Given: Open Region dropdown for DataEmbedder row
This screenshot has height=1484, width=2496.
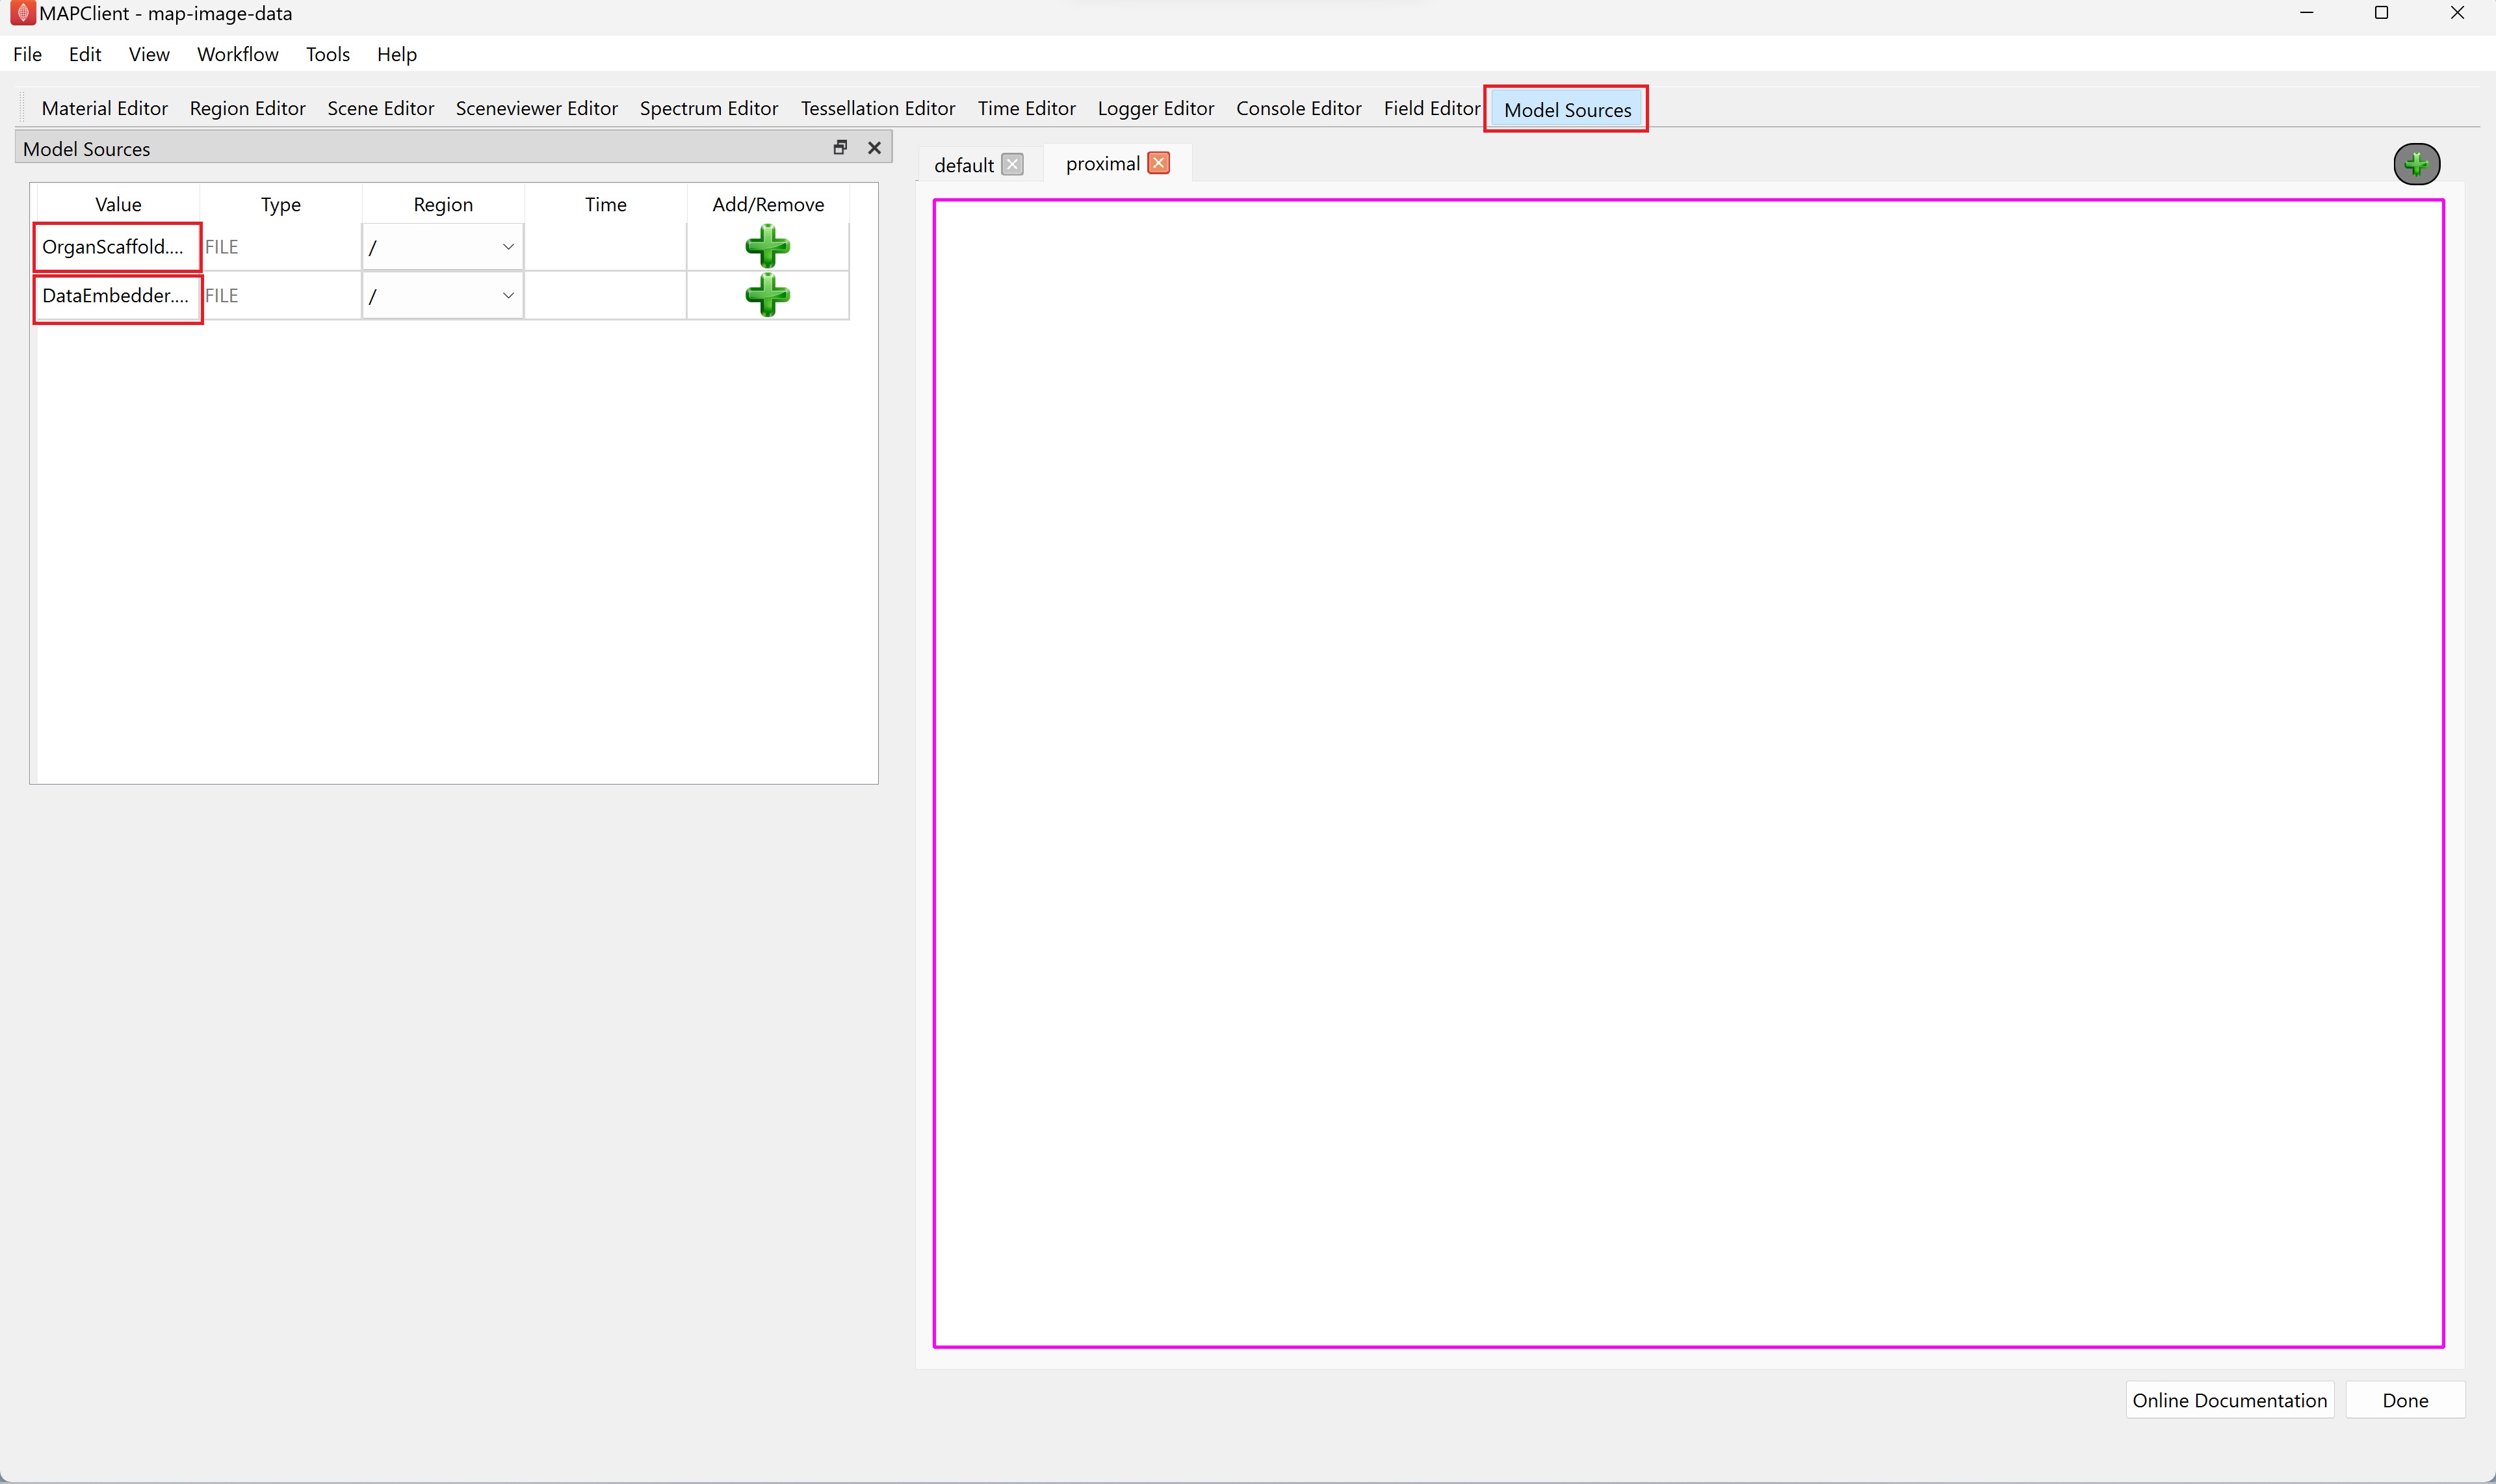Looking at the screenshot, I should (x=442, y=295).
